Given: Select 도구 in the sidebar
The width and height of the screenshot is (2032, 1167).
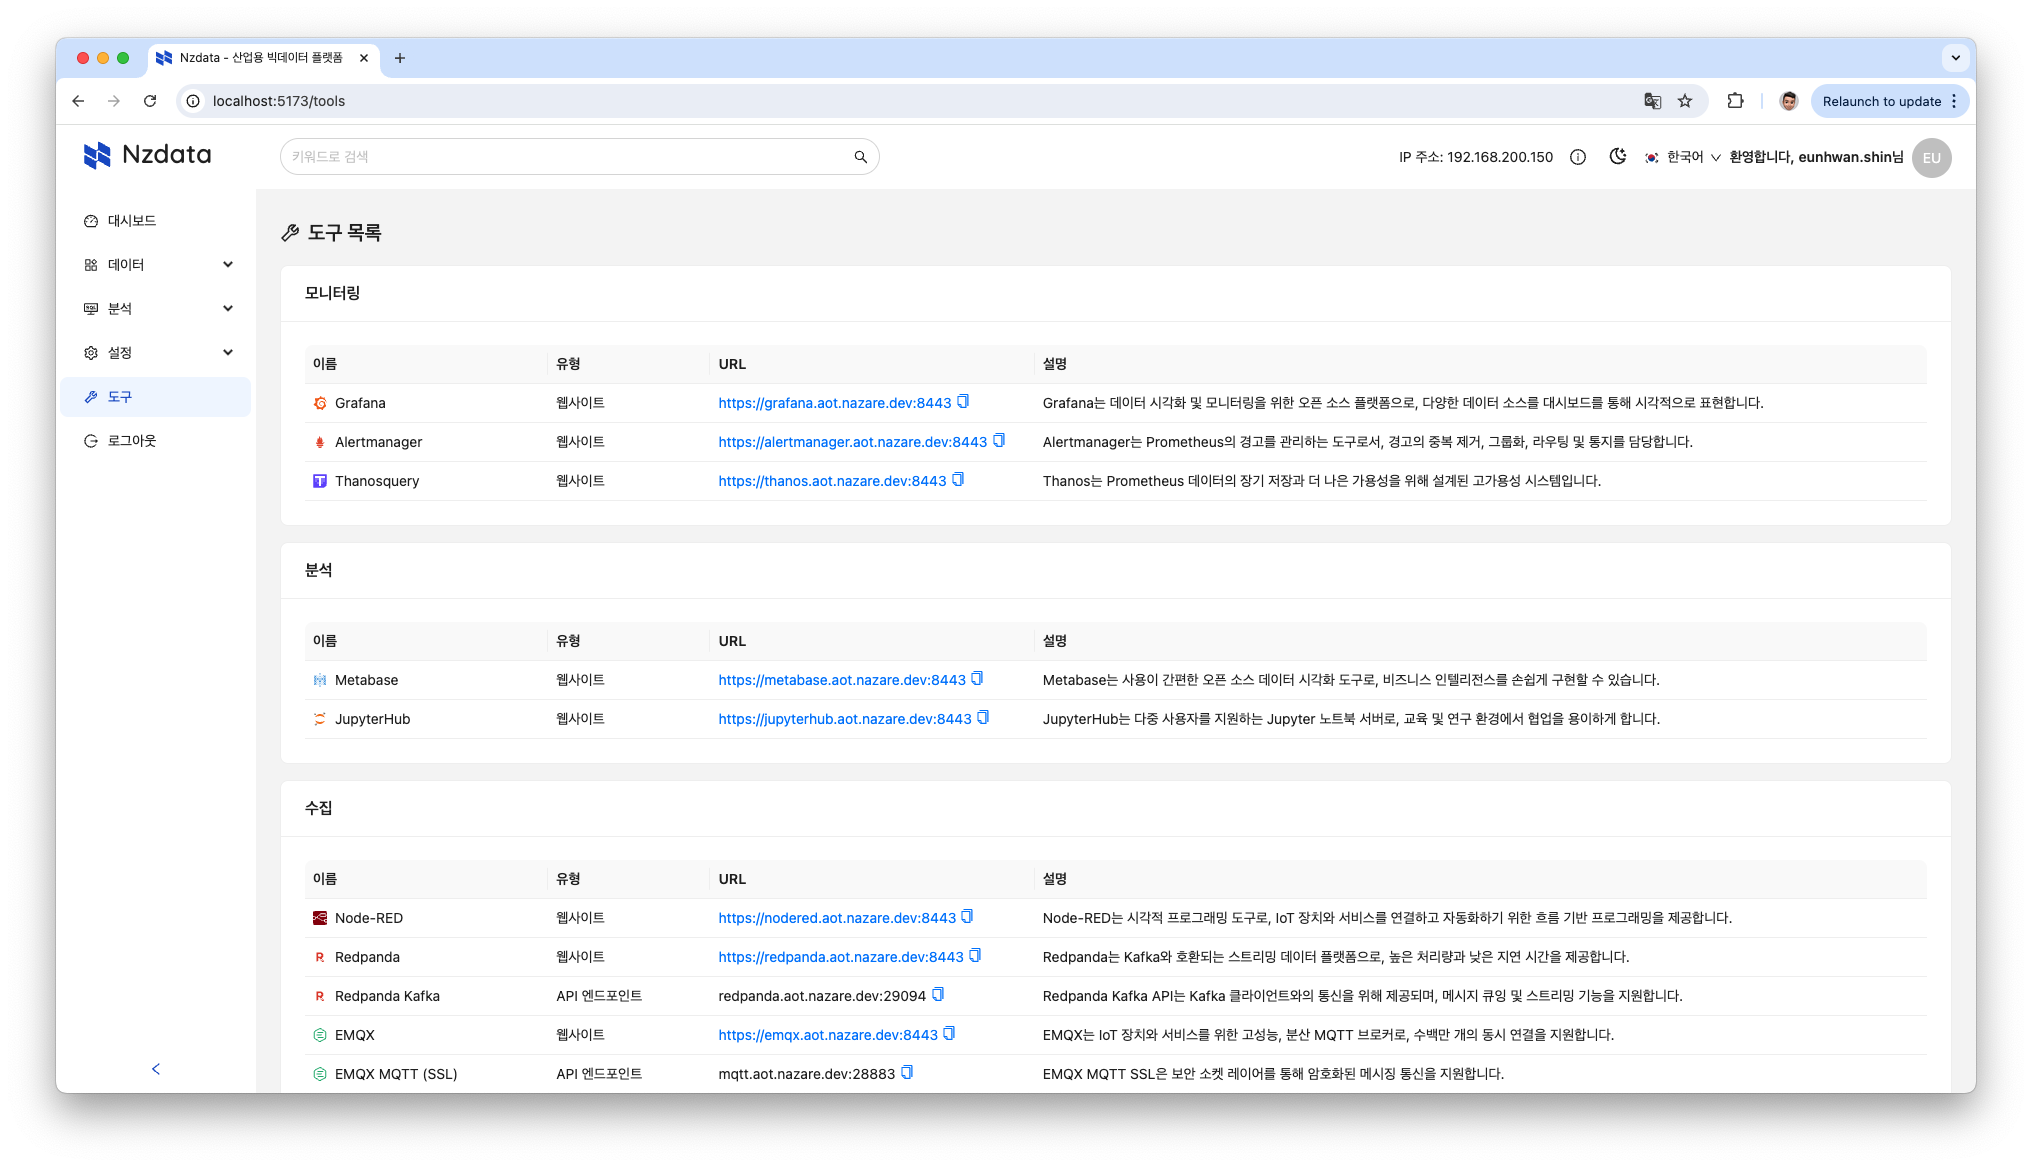Looking at the screenshot, I should click(x=156, y=397).
